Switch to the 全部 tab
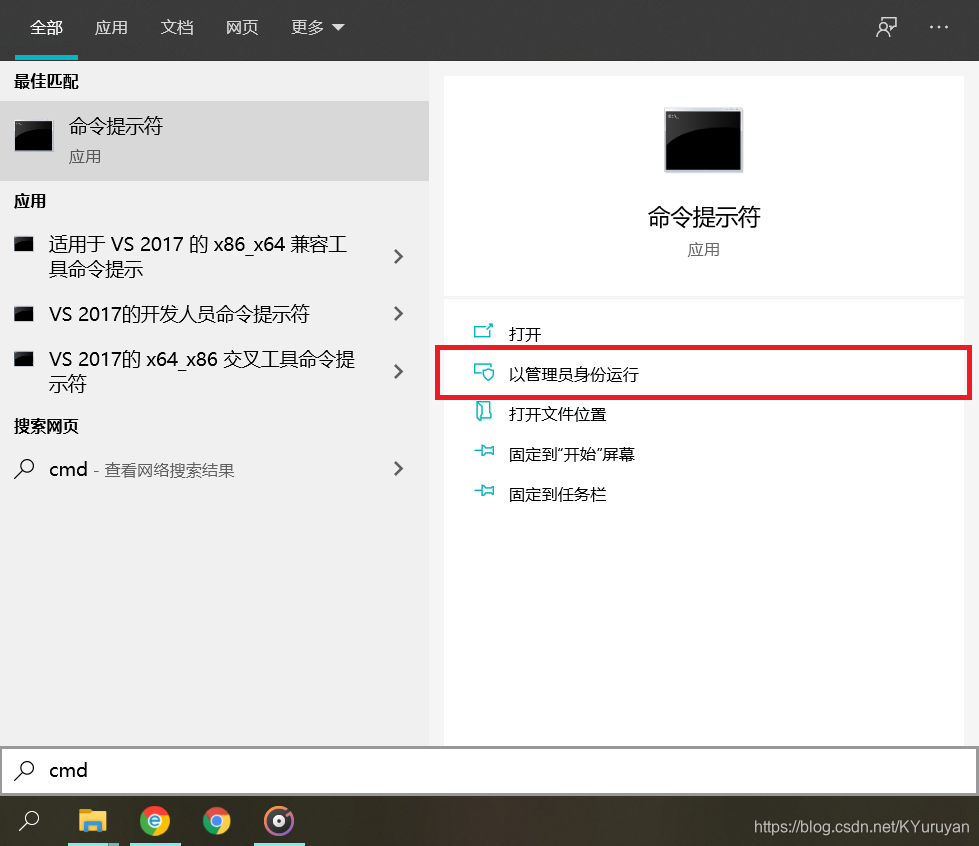The height and width of the screenshot is (846, 979). (x=46, y=27)
